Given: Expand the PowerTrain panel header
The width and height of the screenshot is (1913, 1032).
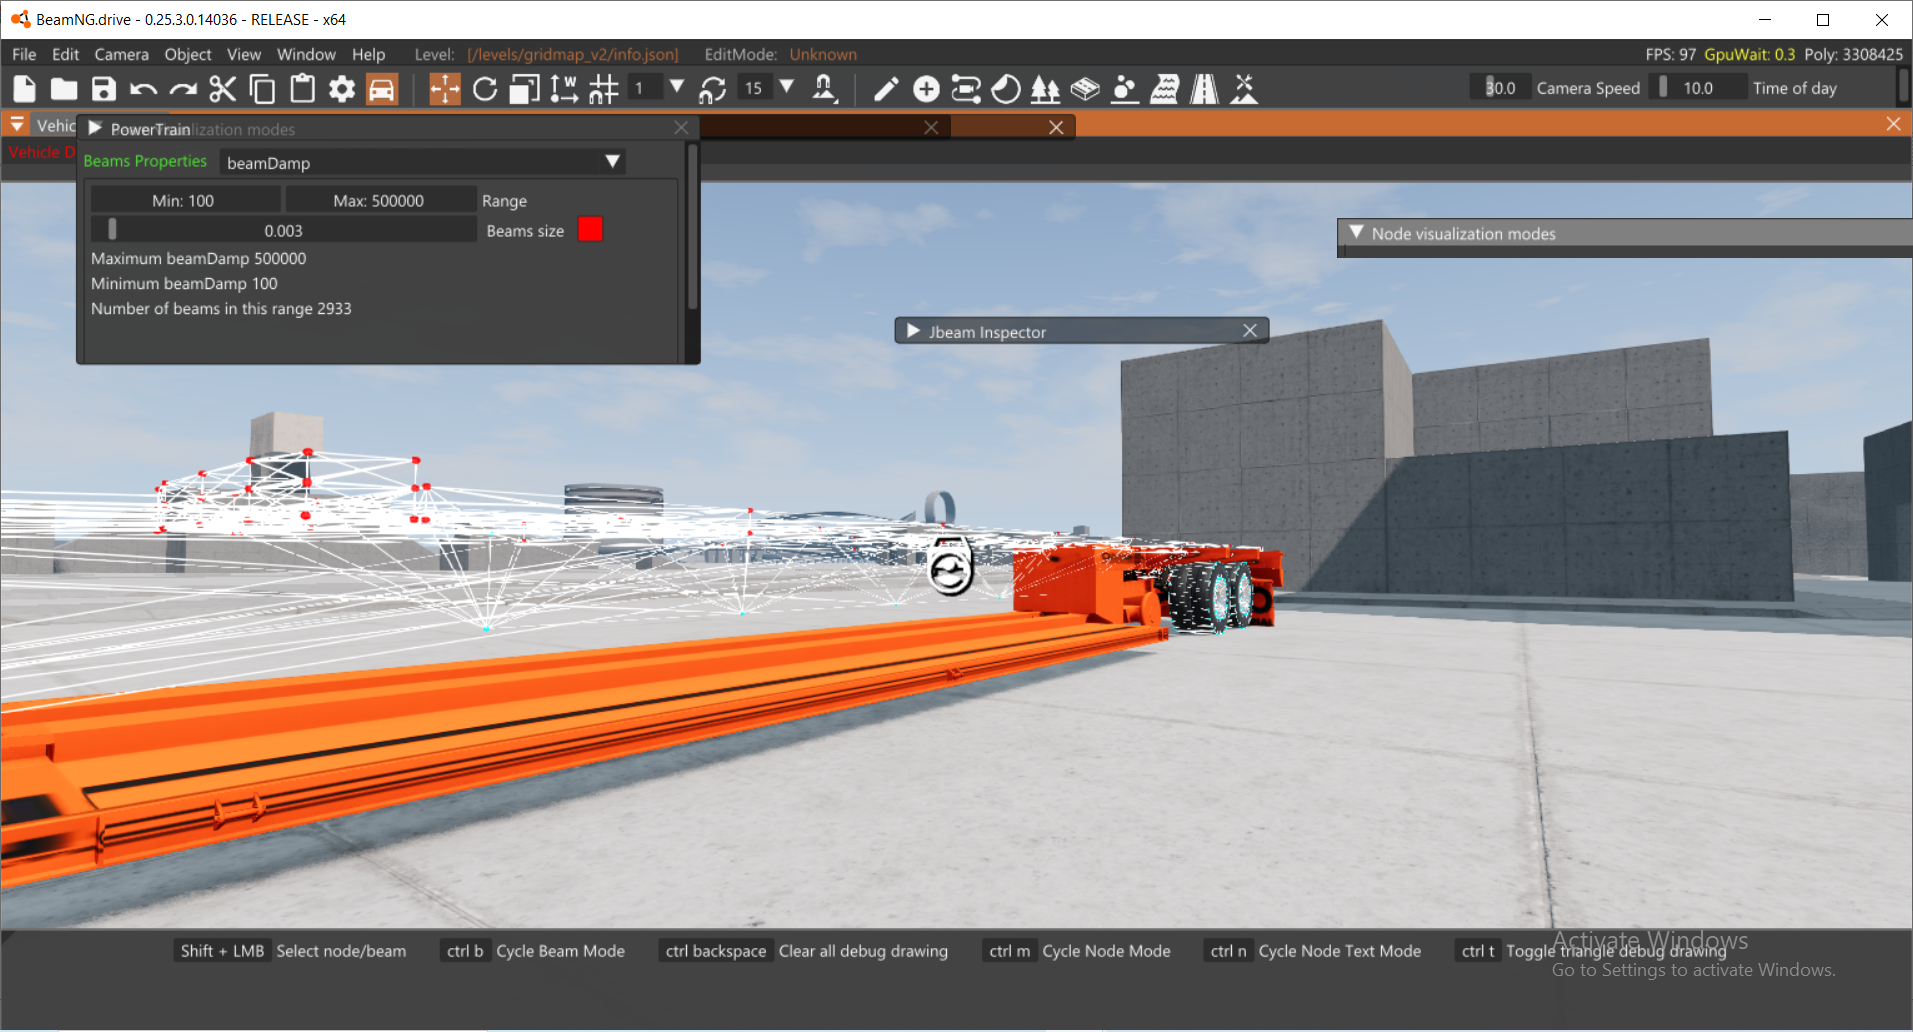Looking at the screenshot, I should tap(95, 128).
